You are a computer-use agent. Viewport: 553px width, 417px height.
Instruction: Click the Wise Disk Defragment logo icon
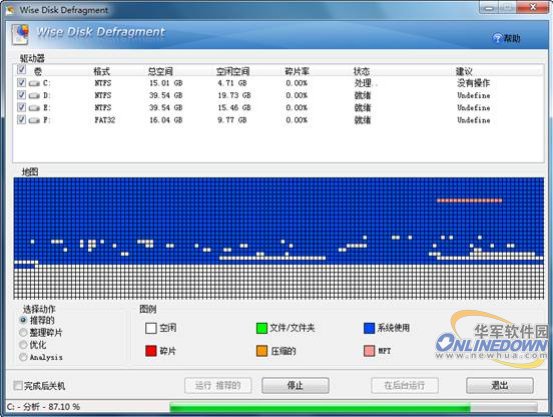[x=20, y=34]
